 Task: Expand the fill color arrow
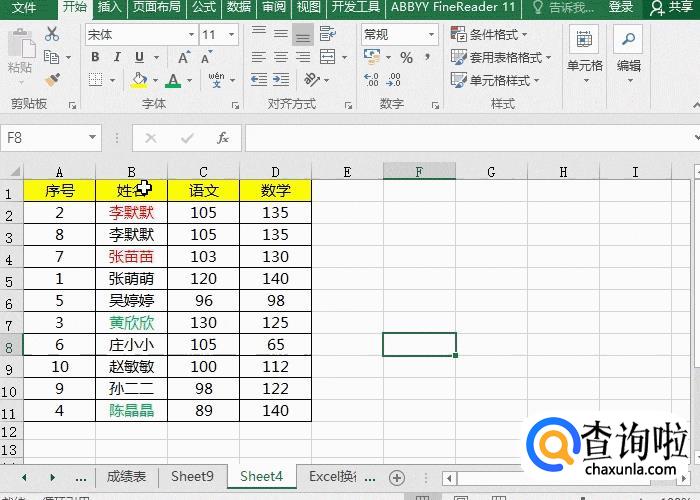click(155, 80)
